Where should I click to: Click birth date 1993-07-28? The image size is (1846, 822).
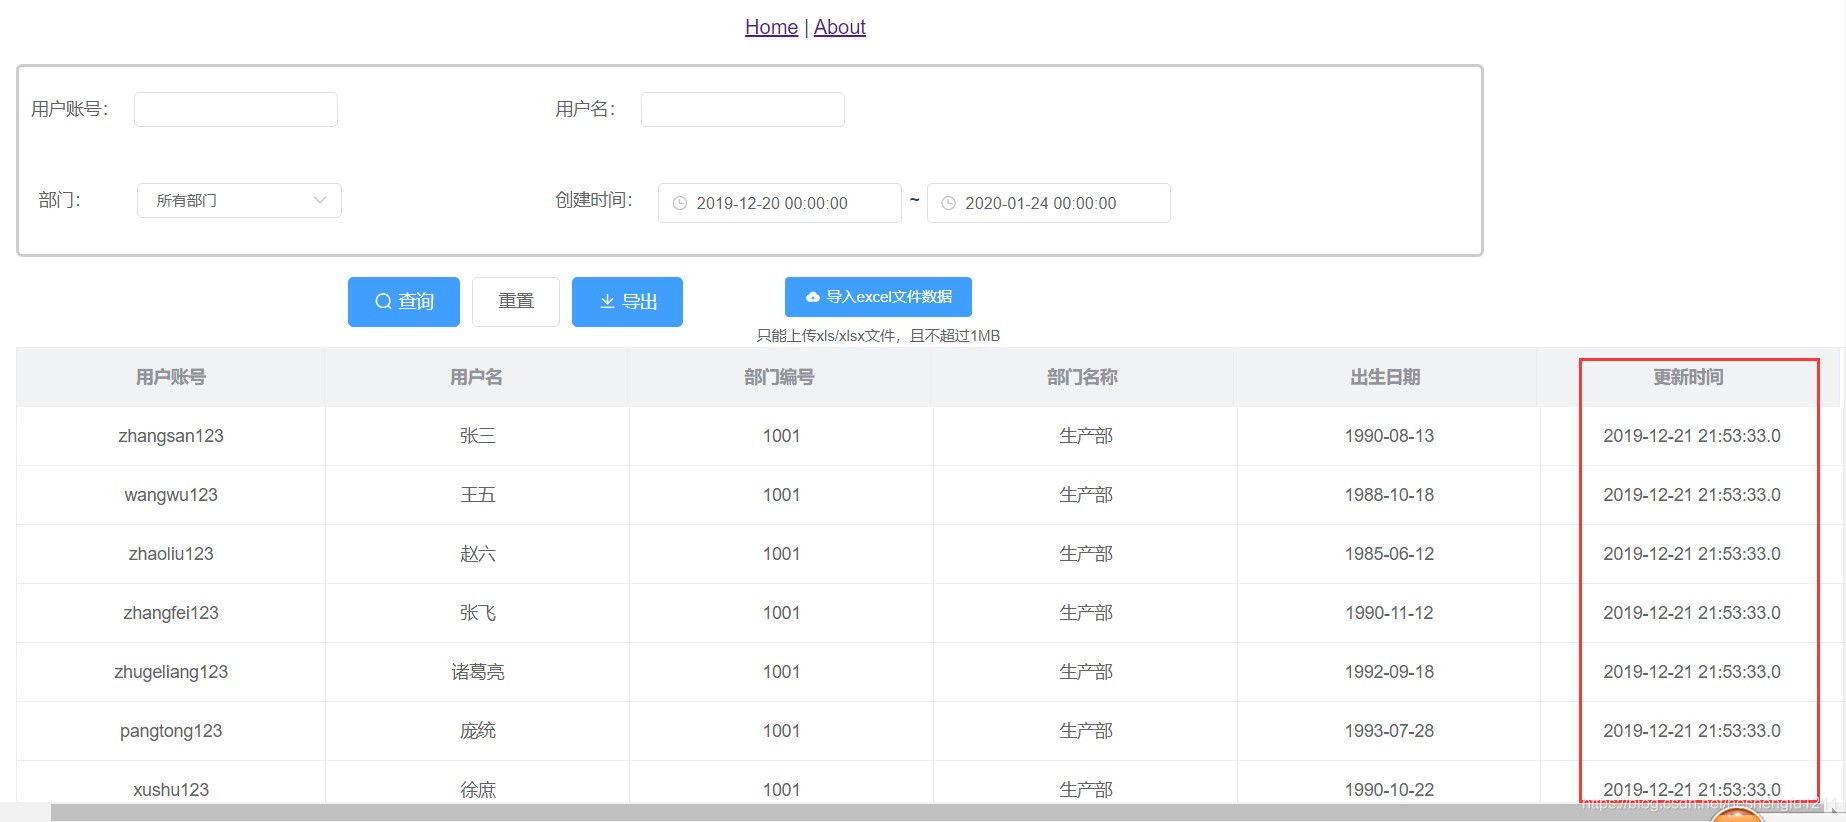tap(1389, 731)
